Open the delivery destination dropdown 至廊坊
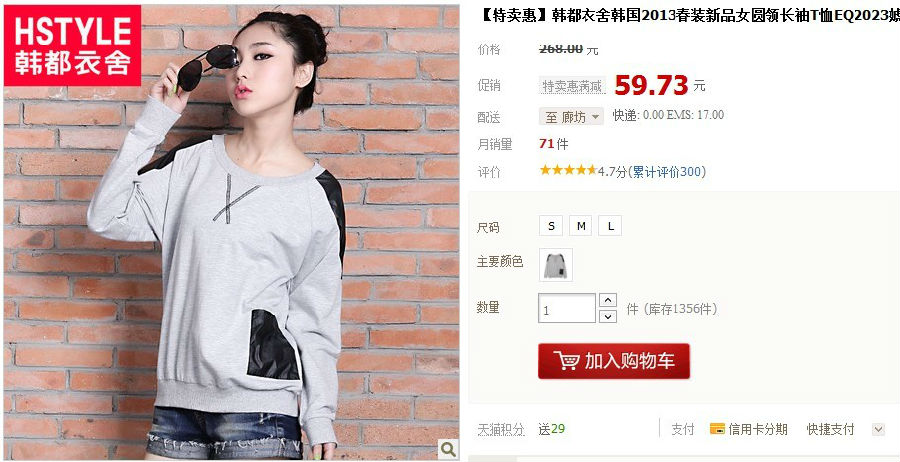900x462 pixels. (571, 117)
